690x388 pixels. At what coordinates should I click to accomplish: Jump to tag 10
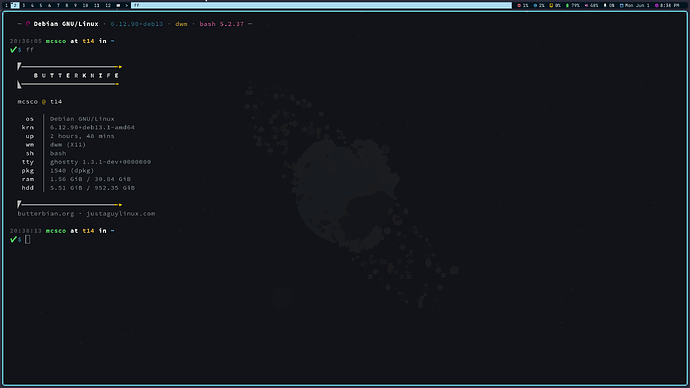[x=85, y=5]
